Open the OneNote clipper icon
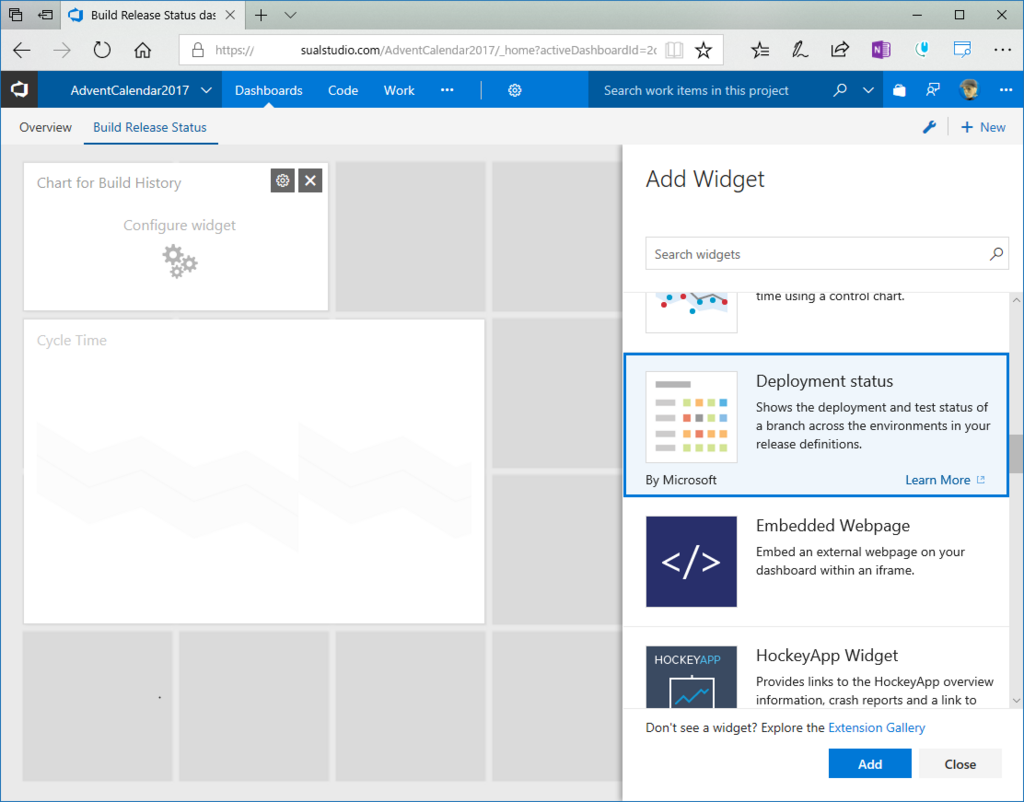The height and width of the screenshot is (802, 1024). click(880, 50)
